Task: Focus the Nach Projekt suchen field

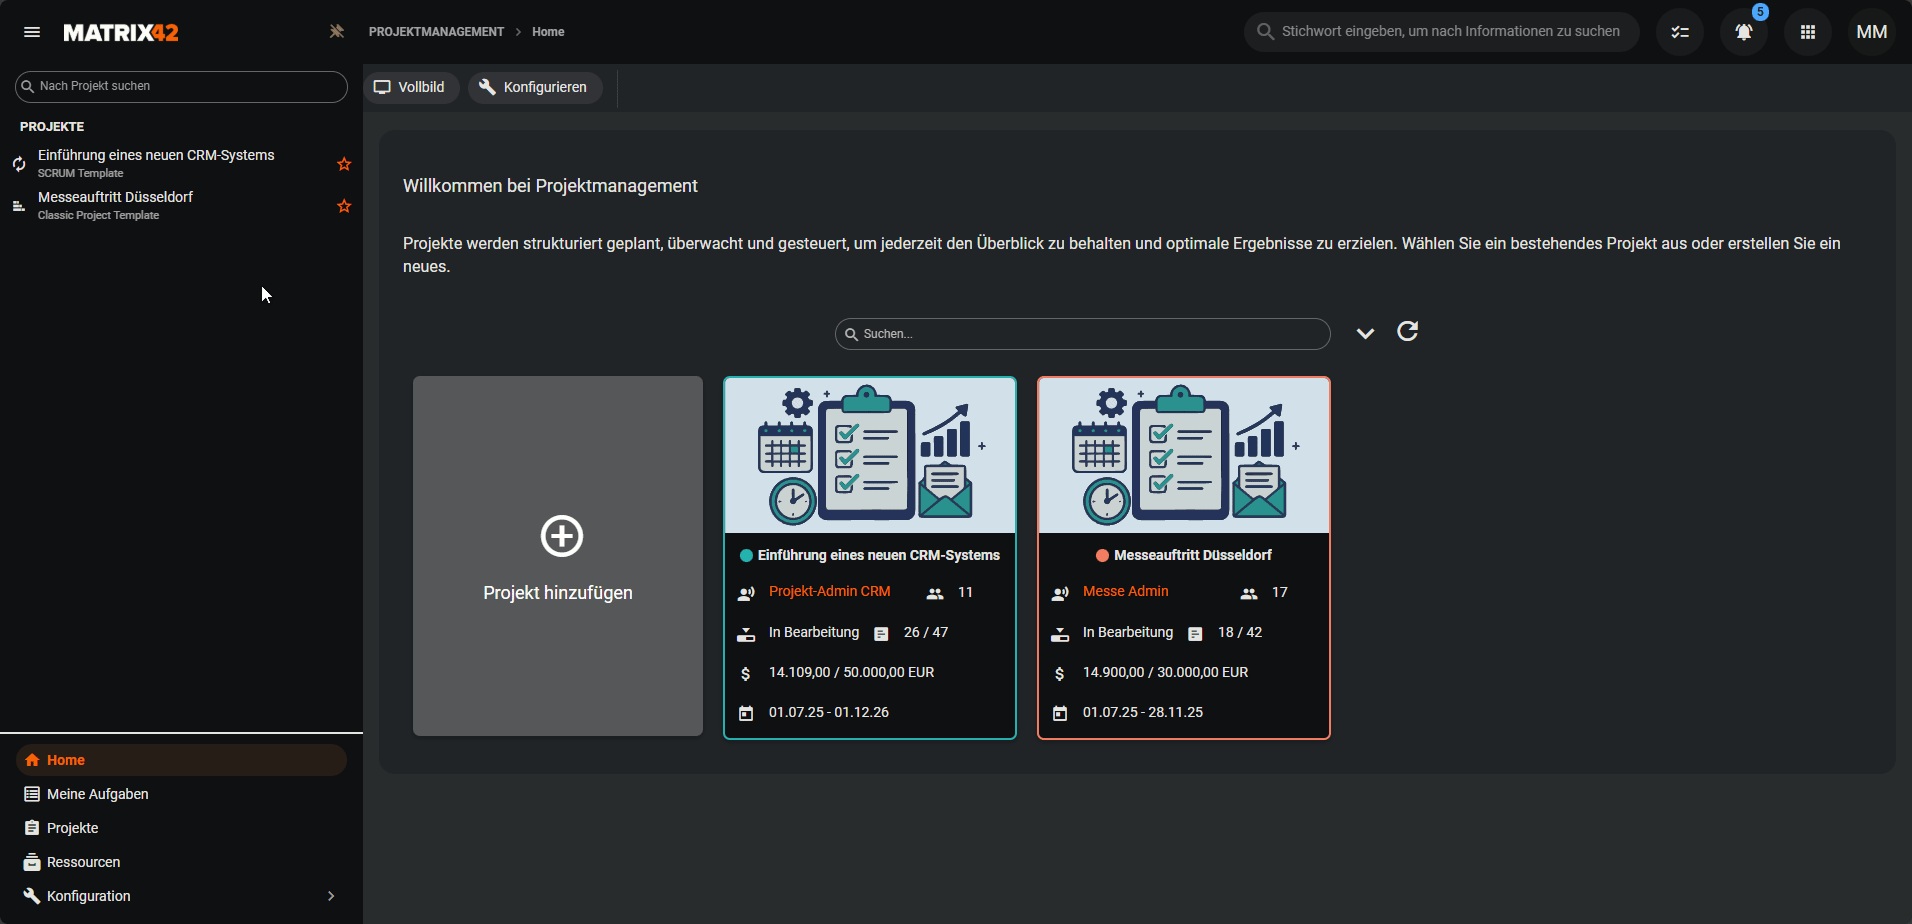Action: click(x=188, y=86)
